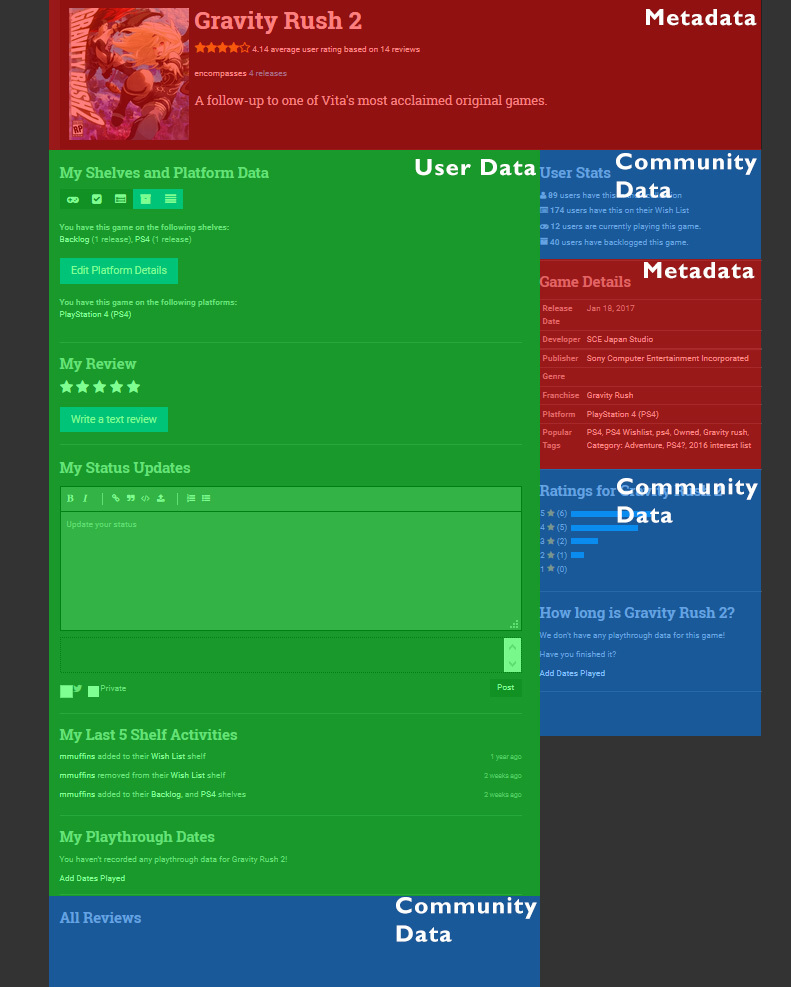This screenshot has height=987, width=791.
Task: Open the custom shelves list icon
Action: [171, 199]
